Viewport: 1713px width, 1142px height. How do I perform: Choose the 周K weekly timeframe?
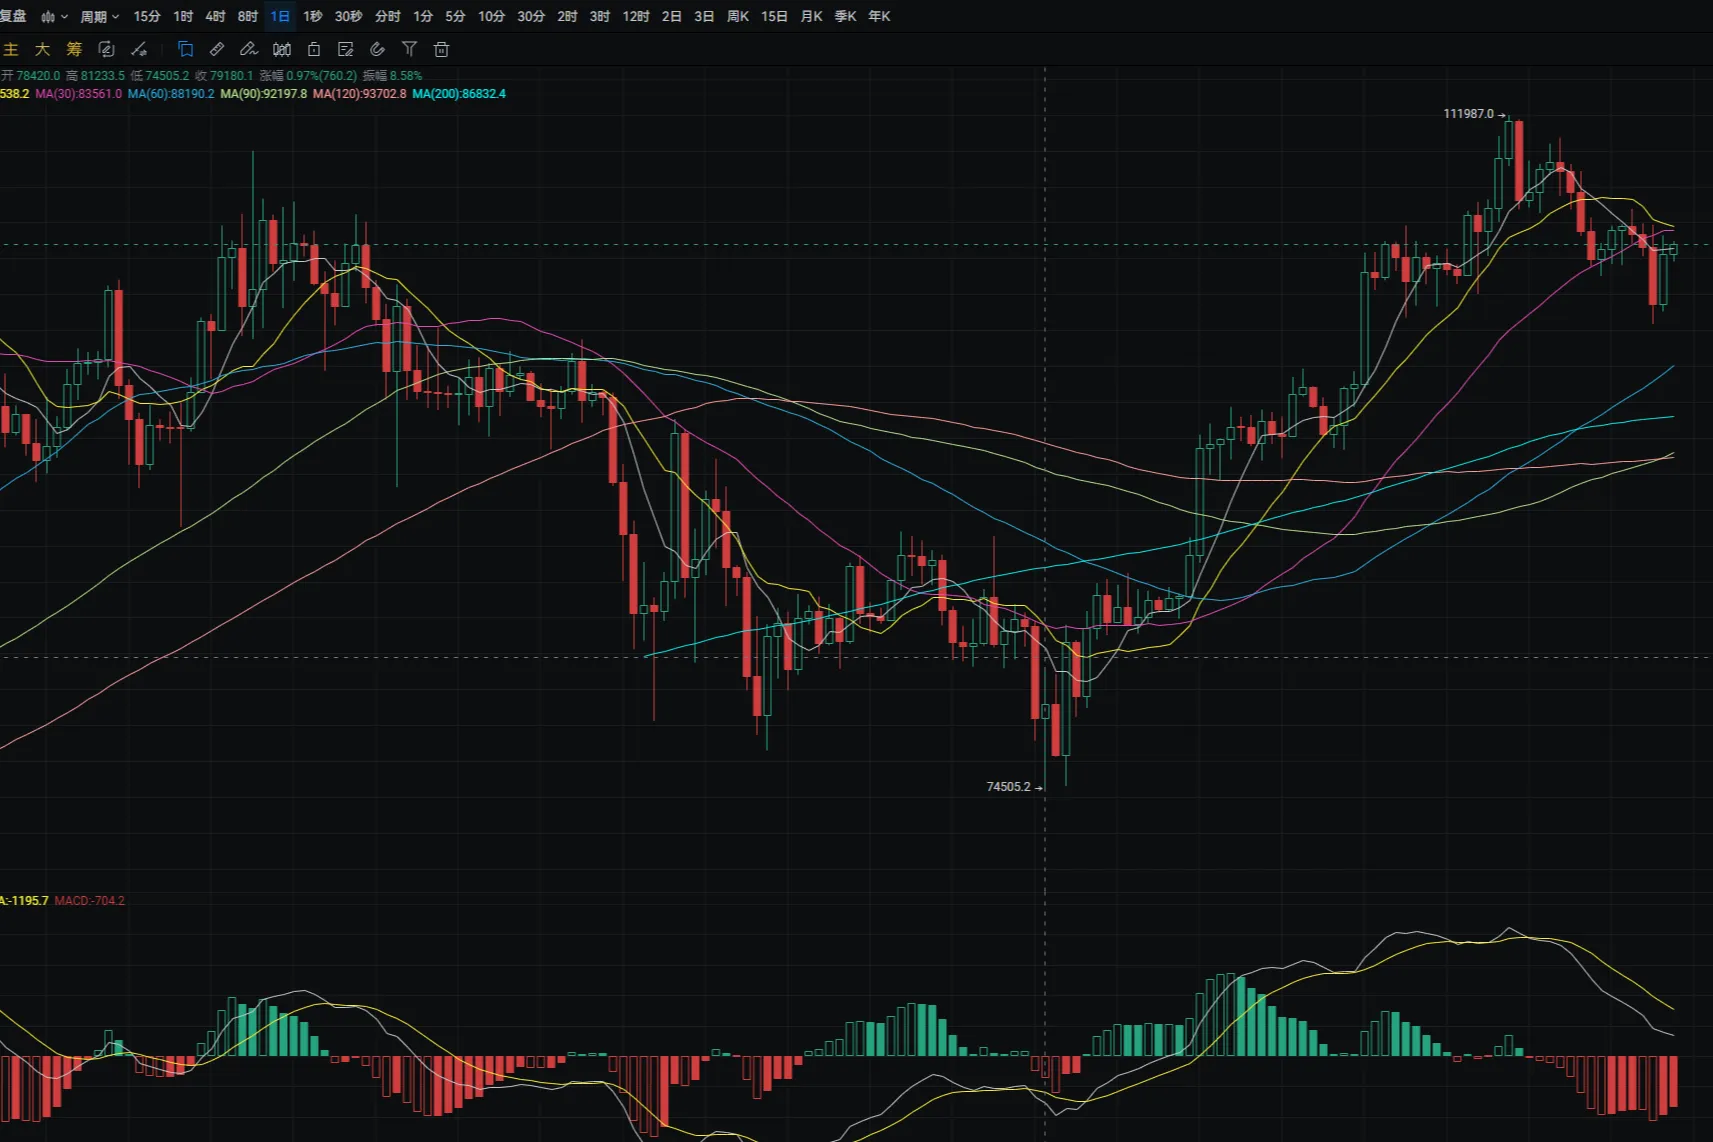coord(738,16)
